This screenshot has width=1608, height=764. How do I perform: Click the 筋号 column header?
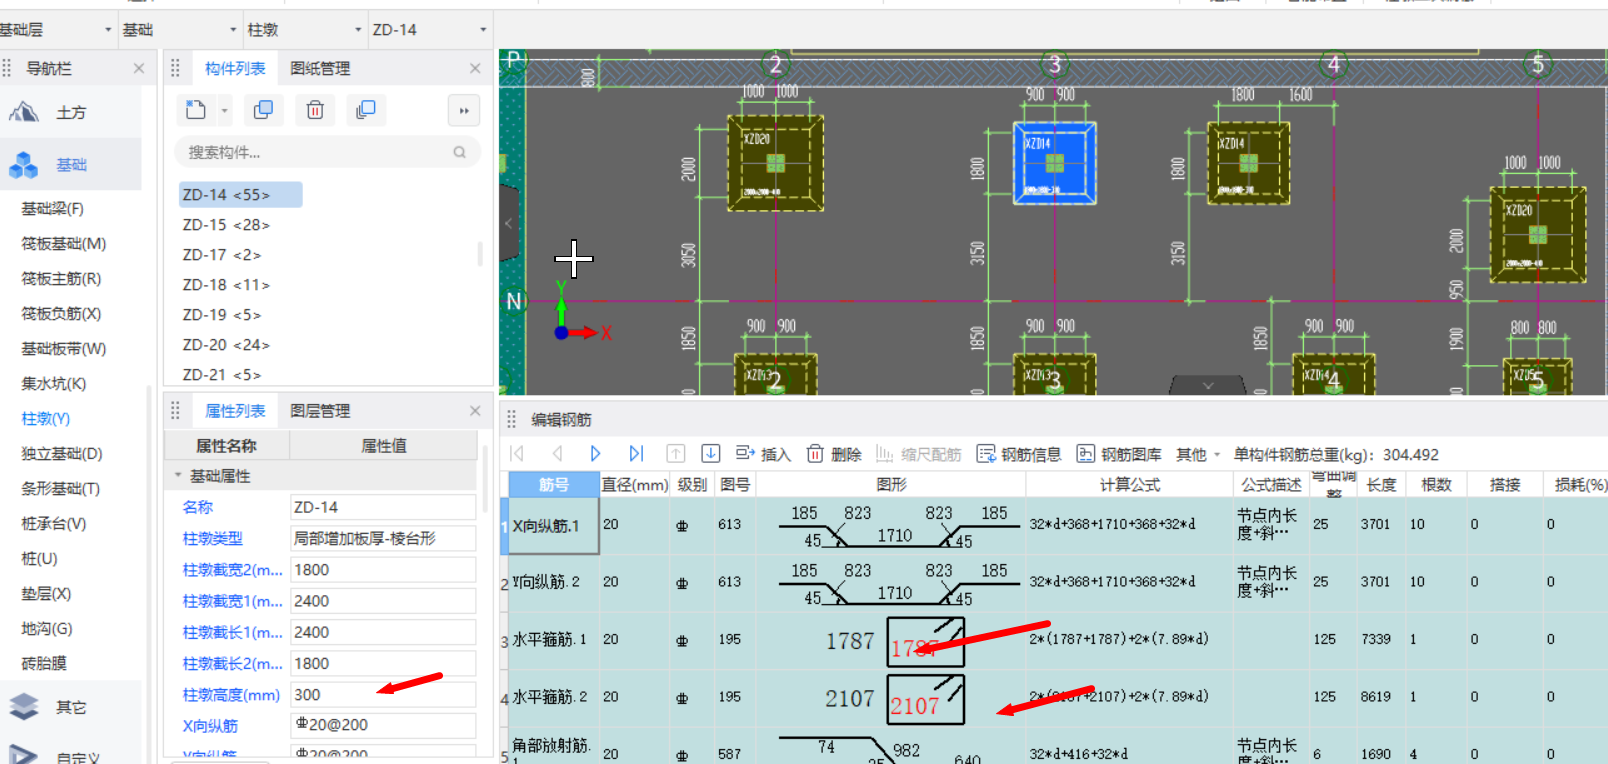tap(553, 484)
